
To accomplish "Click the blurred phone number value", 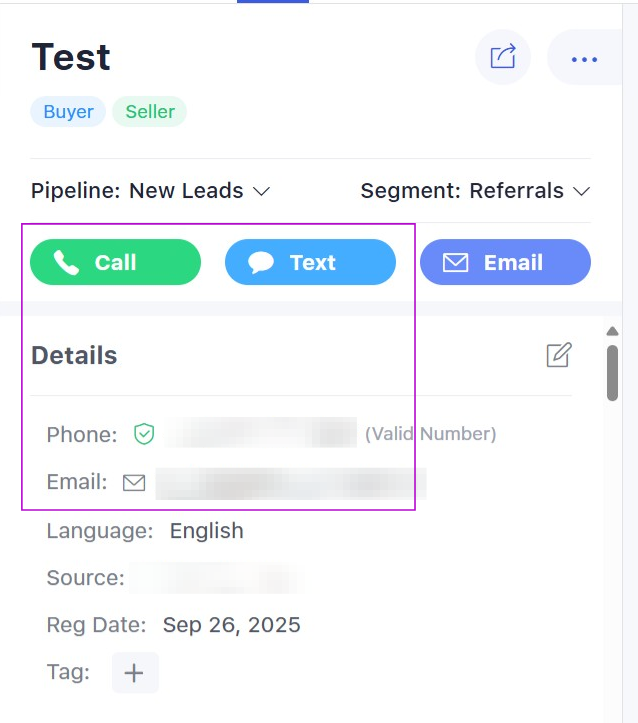I will tap(261, 434).
